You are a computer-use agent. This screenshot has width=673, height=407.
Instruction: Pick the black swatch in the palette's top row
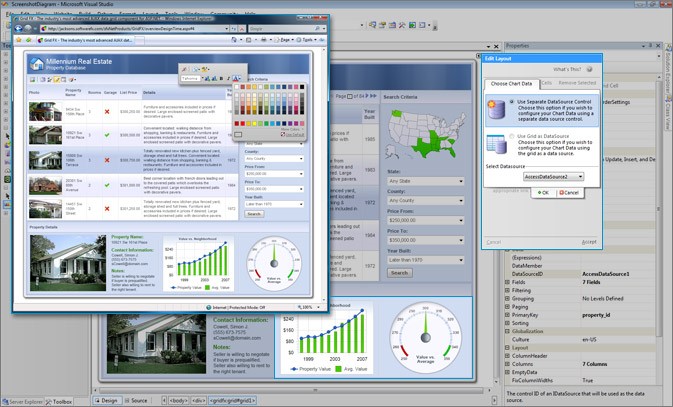302,87
